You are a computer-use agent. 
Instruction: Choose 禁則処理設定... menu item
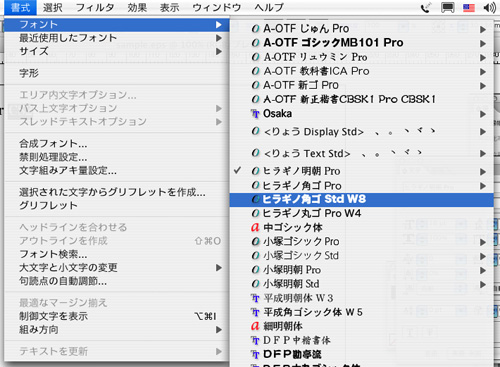click(117, 157)
